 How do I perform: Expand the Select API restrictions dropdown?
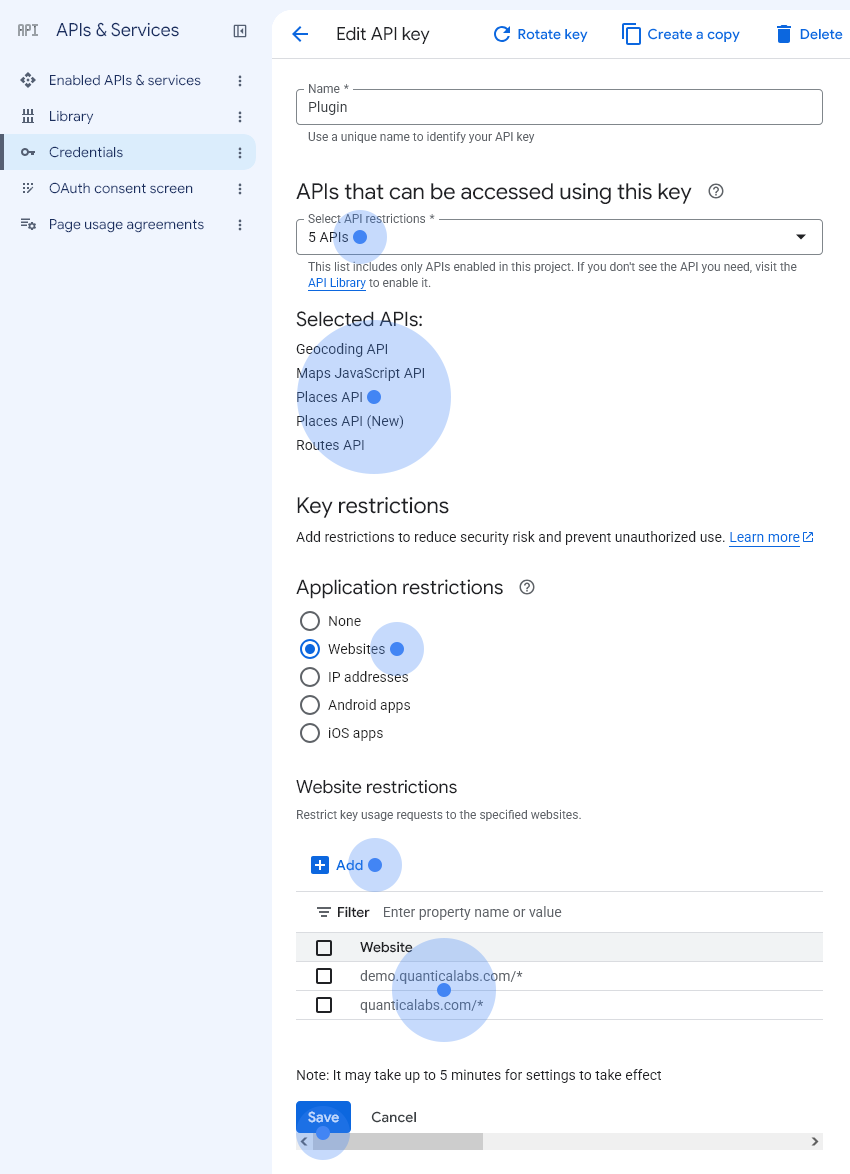pos(559,237)
